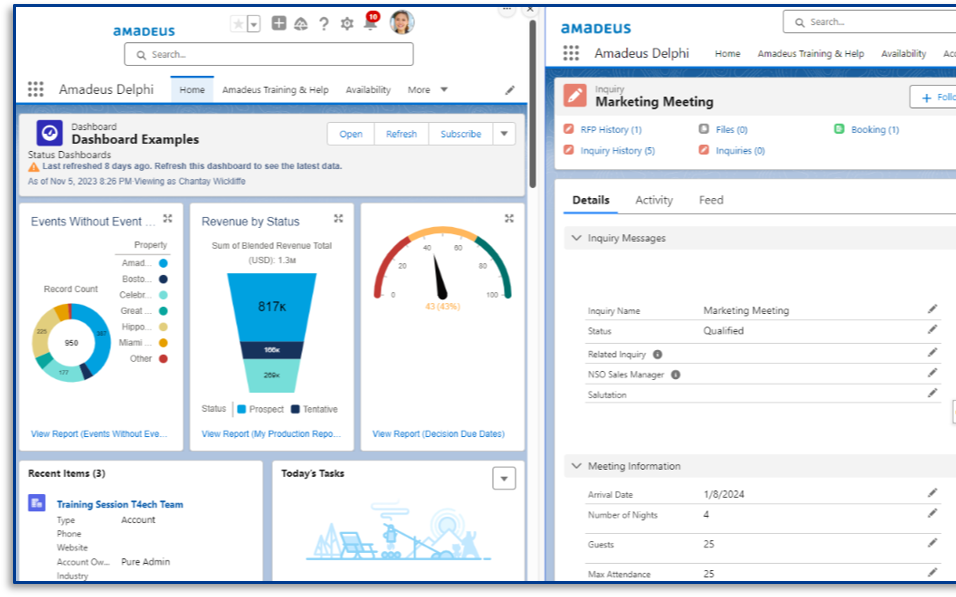The height and width of the screenshot is (597, 956).
Task: Open Booking (1) related list
Action: point(874,130)
